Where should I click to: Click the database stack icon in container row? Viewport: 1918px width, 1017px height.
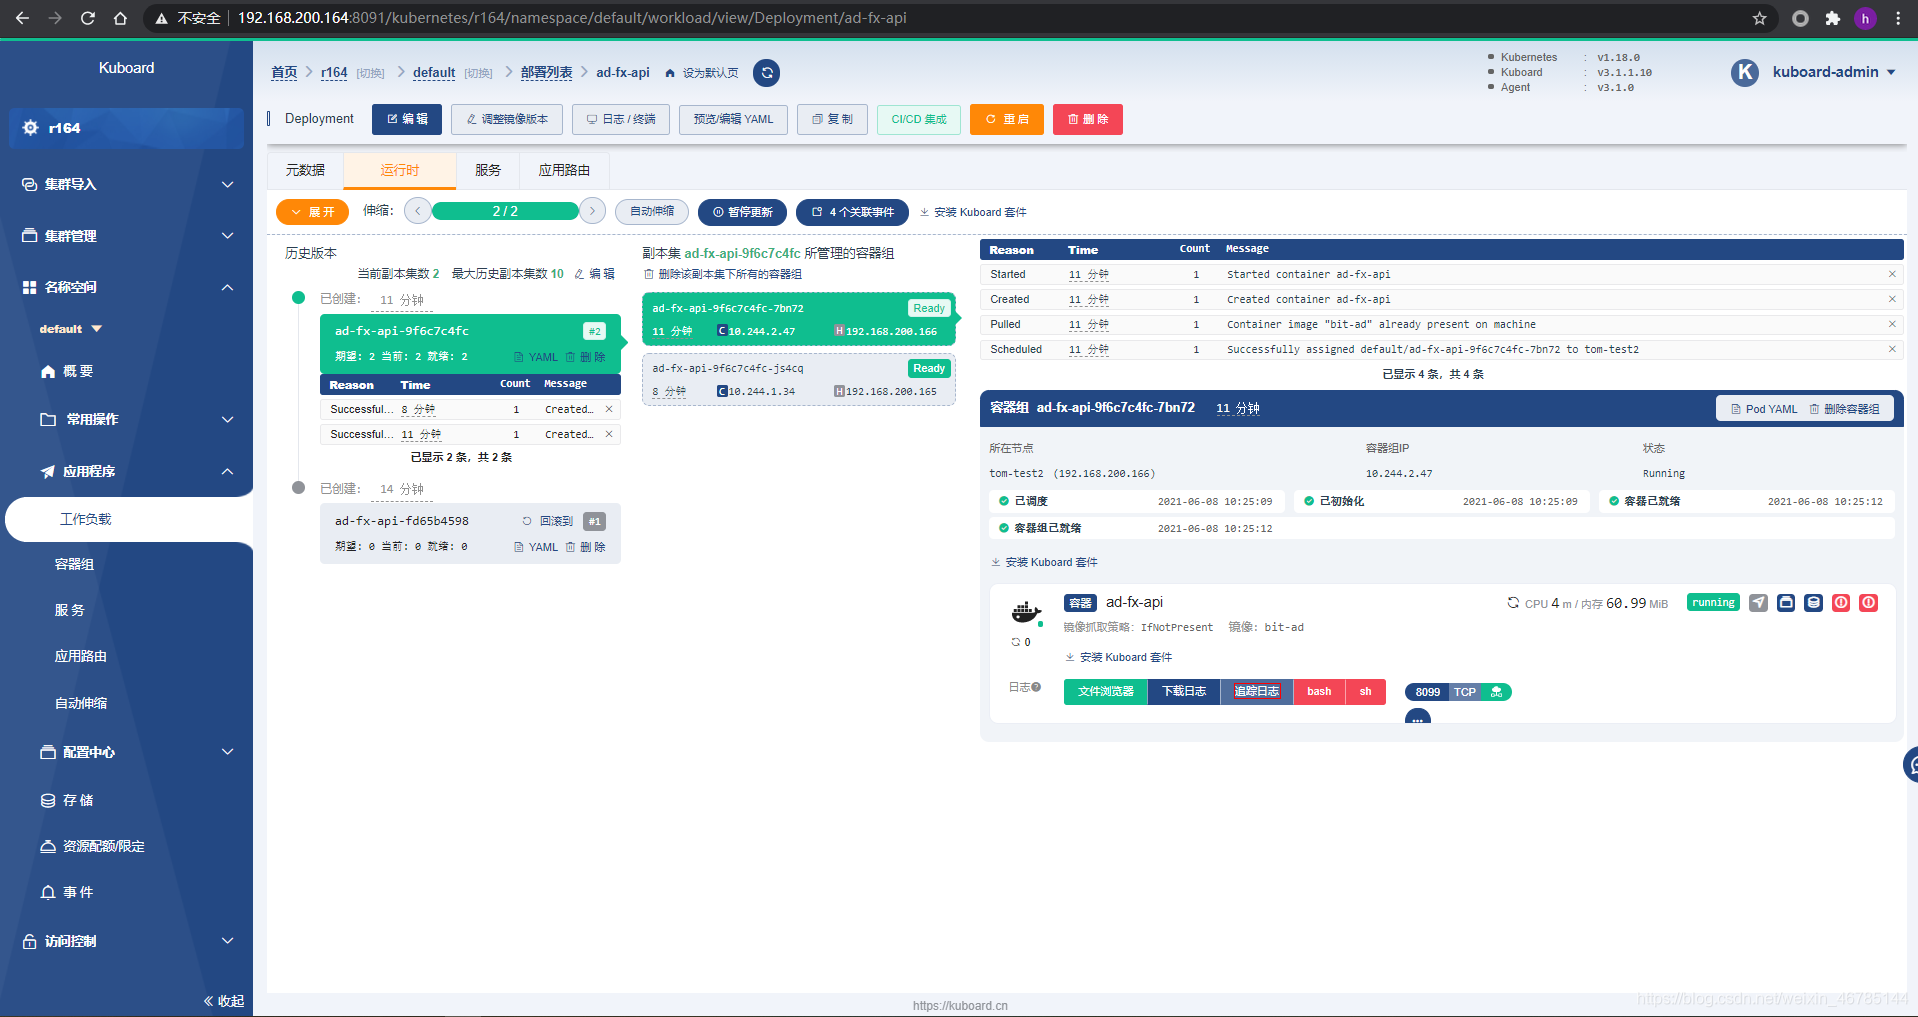coord(1813,603)
